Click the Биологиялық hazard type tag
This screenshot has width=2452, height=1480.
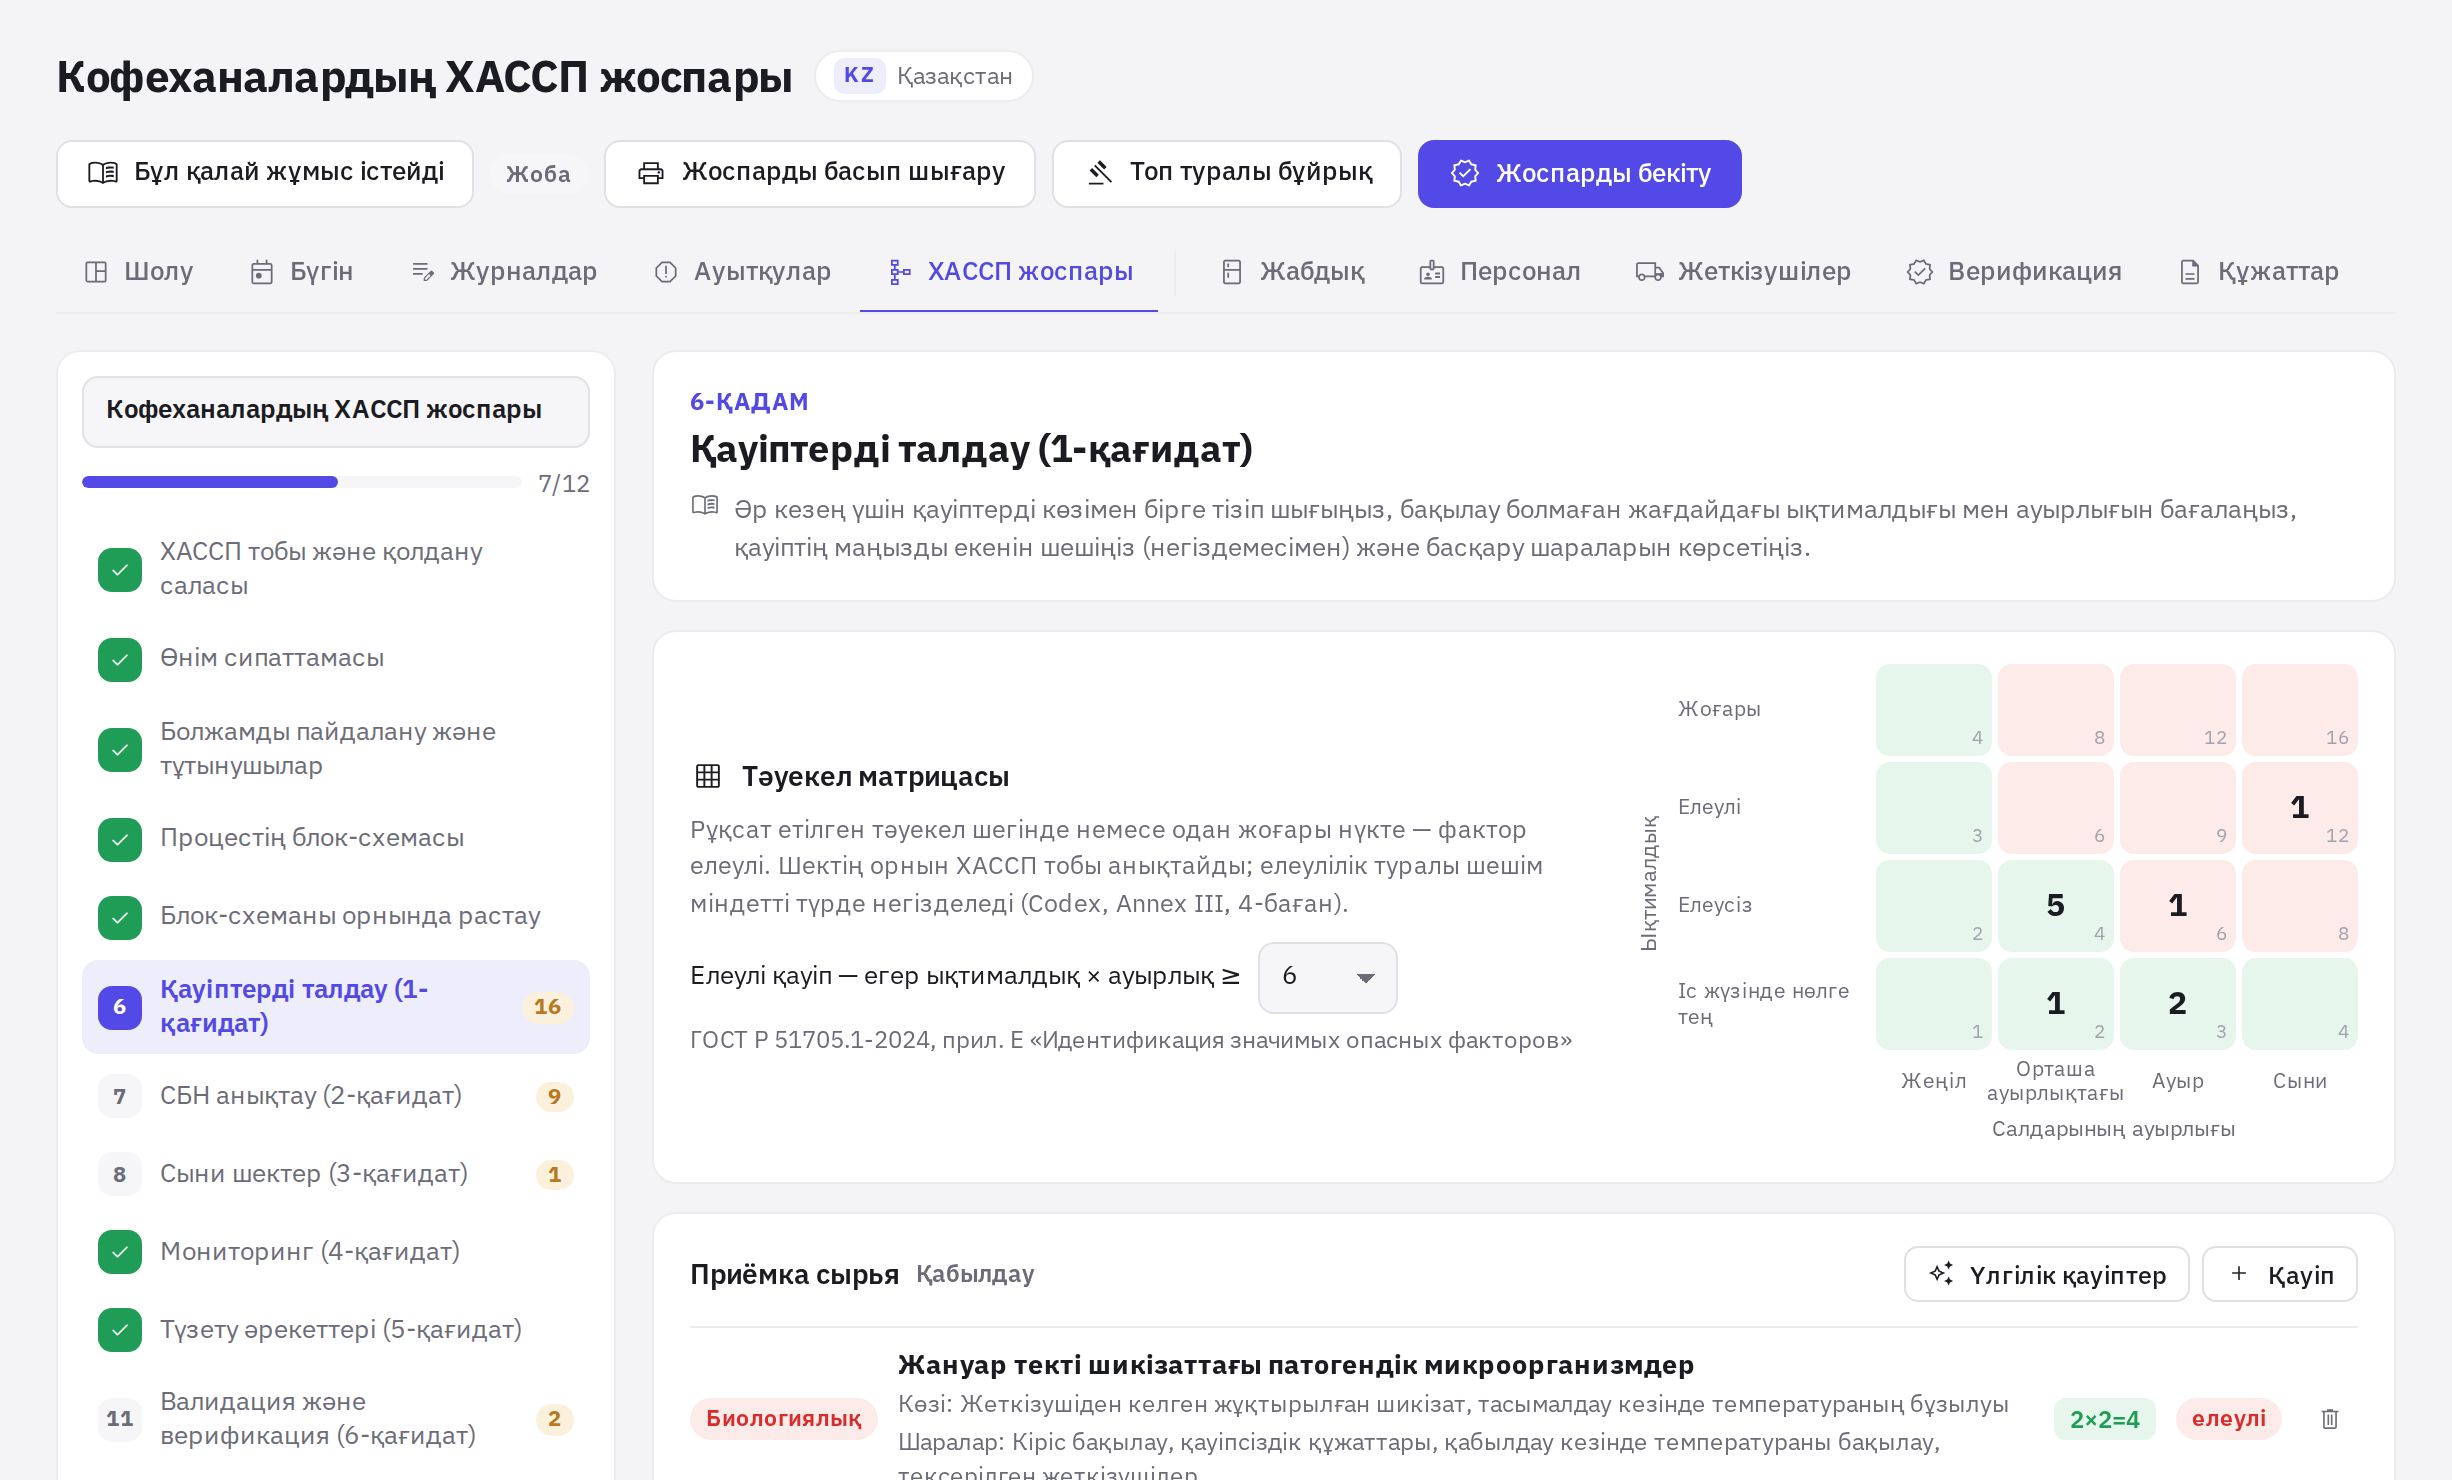(783, 1419)
